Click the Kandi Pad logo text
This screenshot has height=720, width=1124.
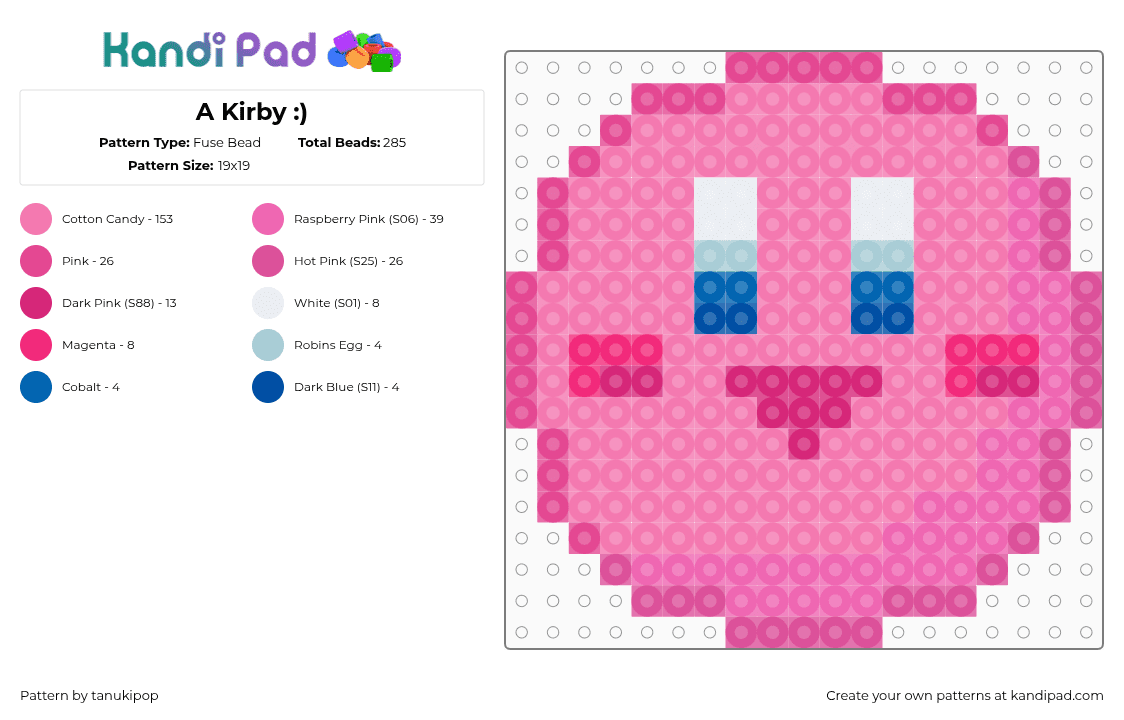209,50
